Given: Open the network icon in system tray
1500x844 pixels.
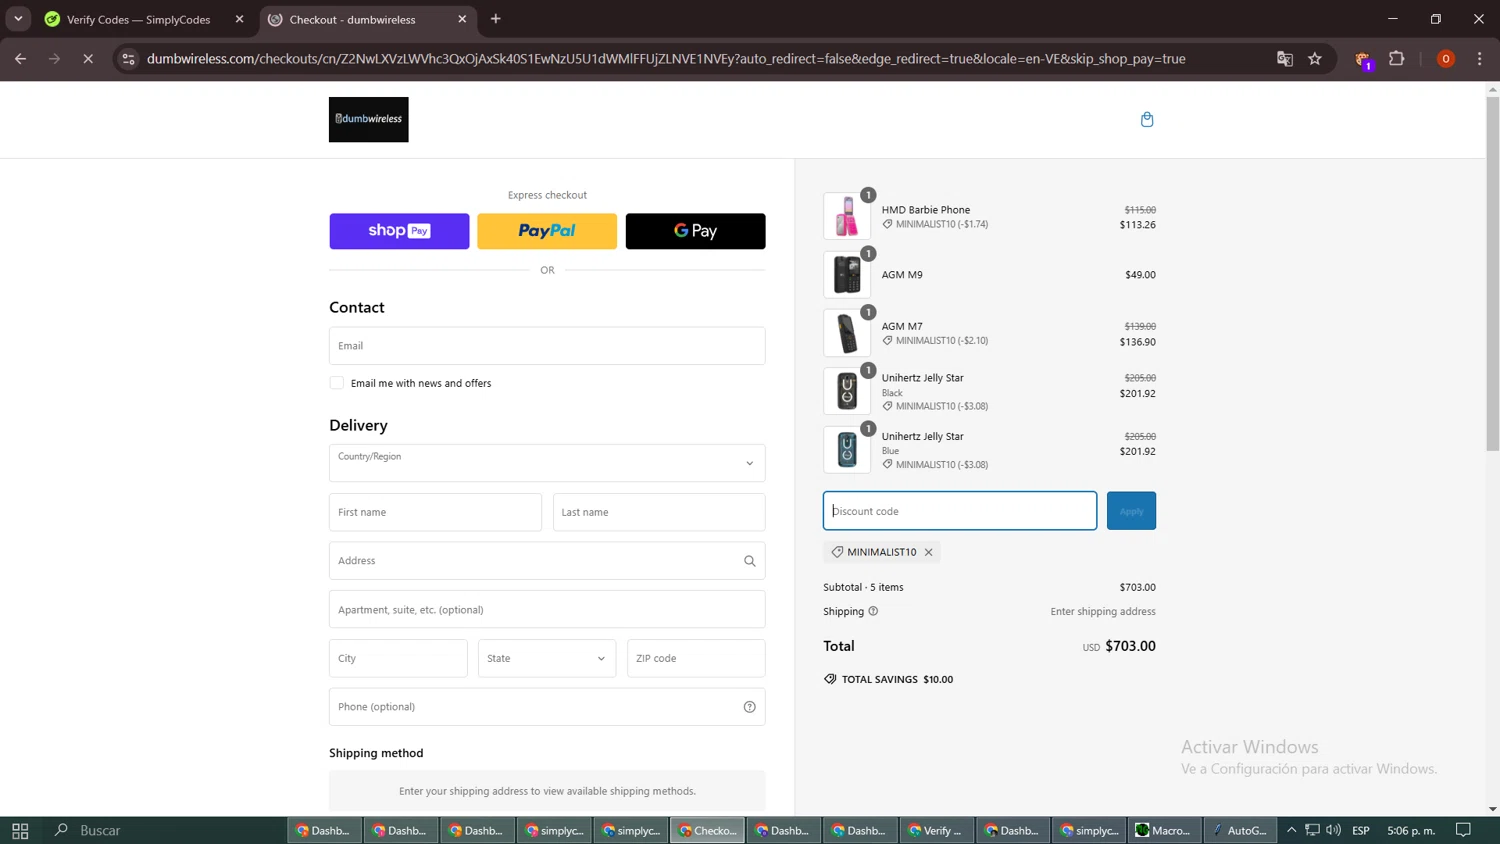Looking at the screenshot, I should (x=1312, y=830).
